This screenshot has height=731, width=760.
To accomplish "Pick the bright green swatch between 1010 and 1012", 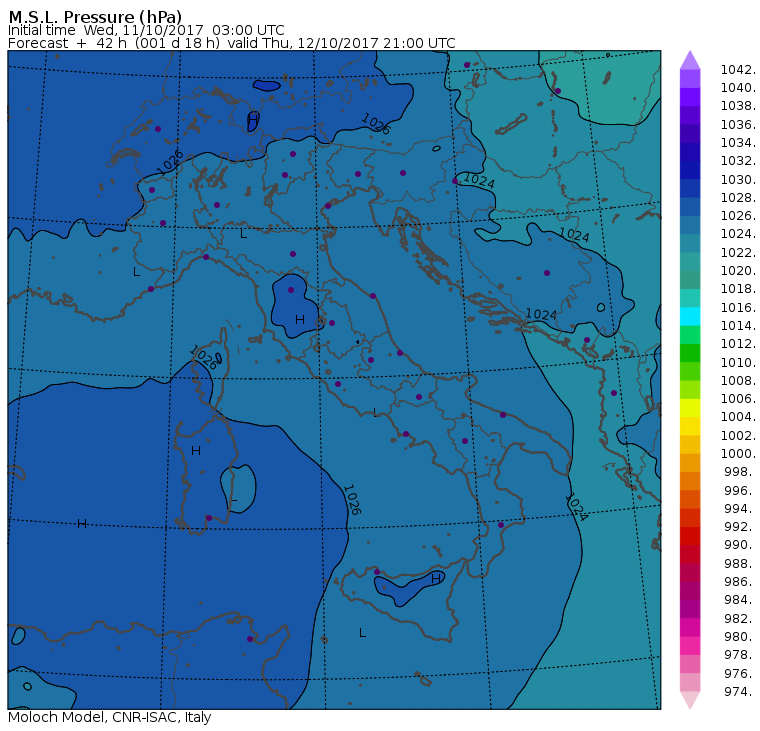I will click(690, 353).
